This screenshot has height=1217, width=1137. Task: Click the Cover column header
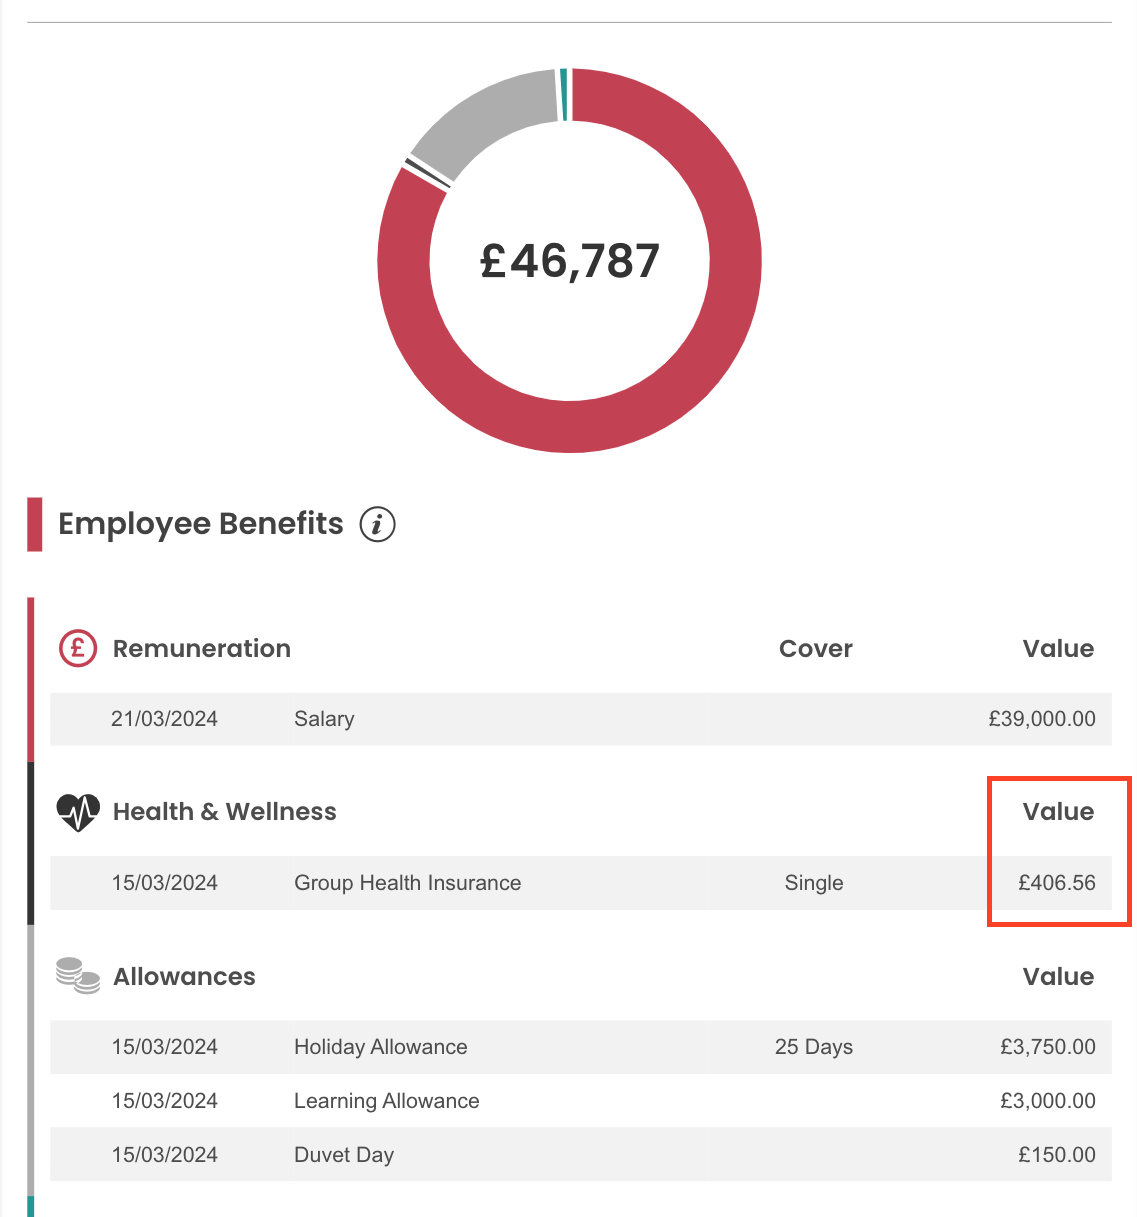816,648
